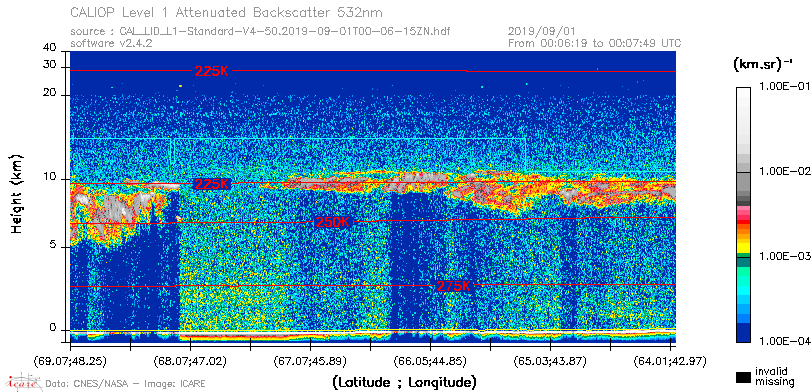Click the black 'invalid missing' legend swatch

tap(744, 377)
